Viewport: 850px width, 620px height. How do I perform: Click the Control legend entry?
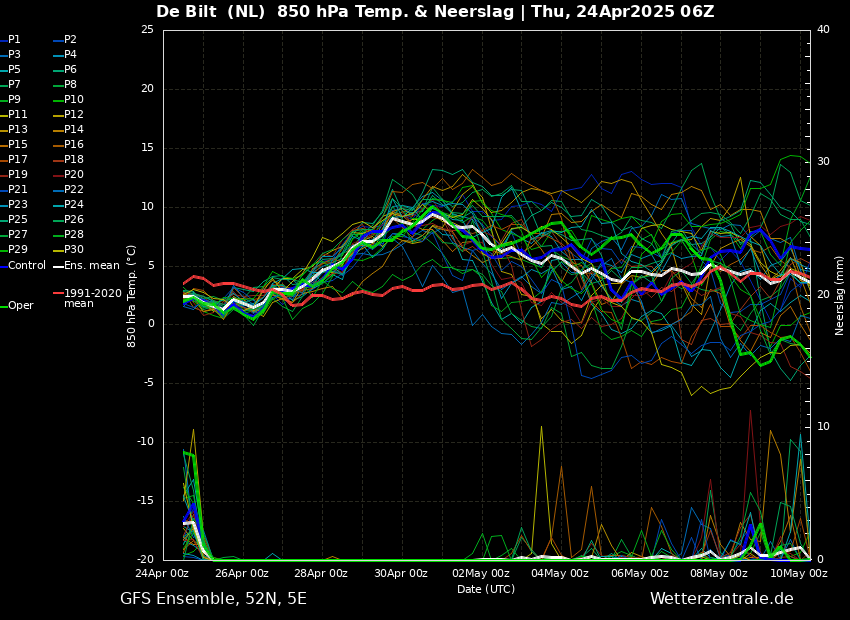pos(23,266)
